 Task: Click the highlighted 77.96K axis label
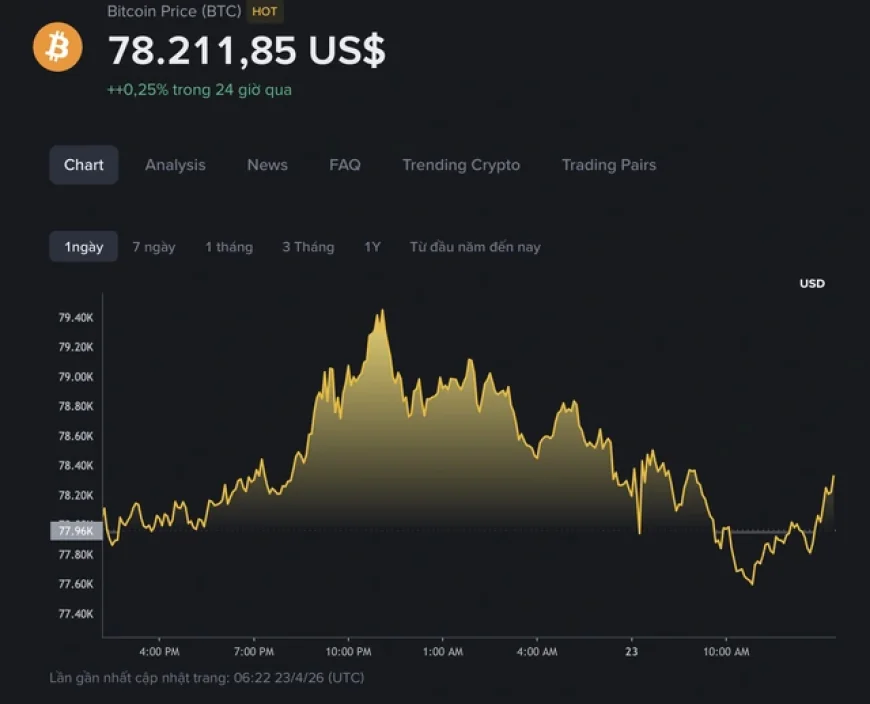click(x=75, y=532)
